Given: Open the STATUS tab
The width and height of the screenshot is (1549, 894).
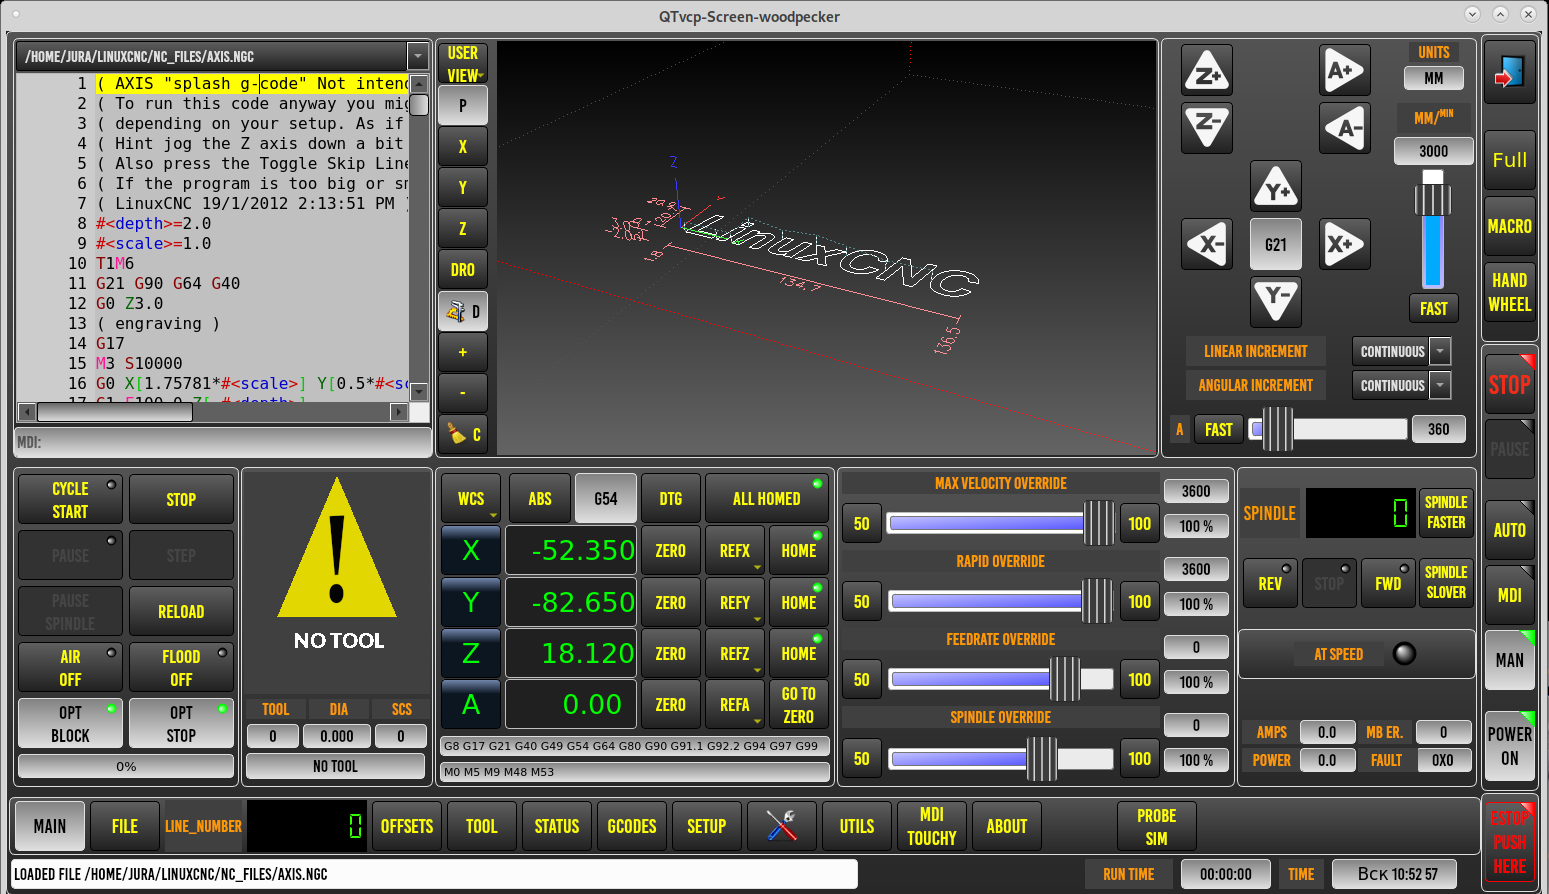Looking at the screenshot, I should 557,826.
